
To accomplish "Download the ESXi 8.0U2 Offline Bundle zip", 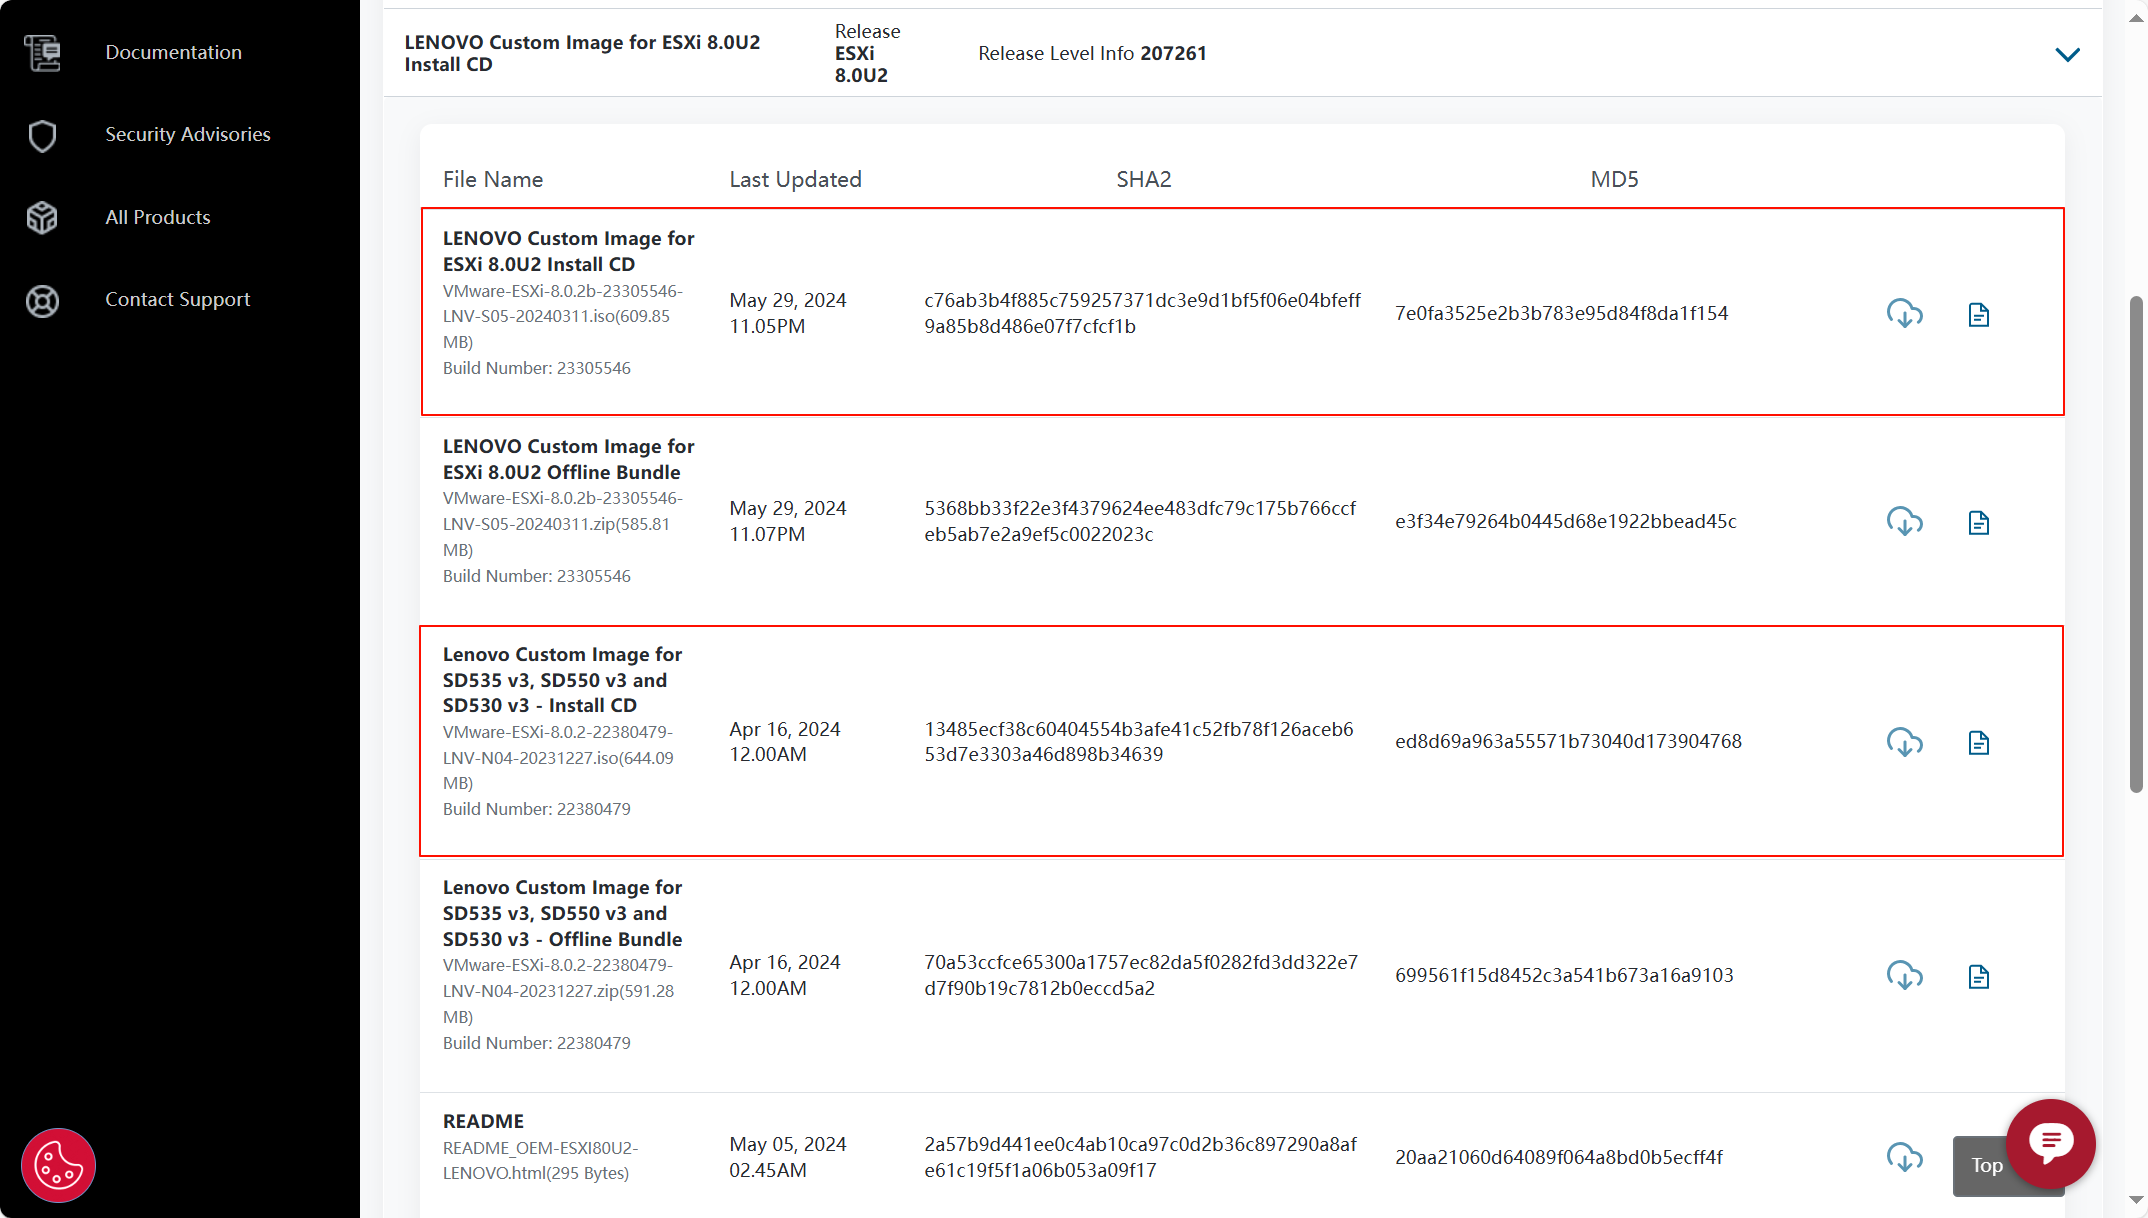I will coord(1904,522).
